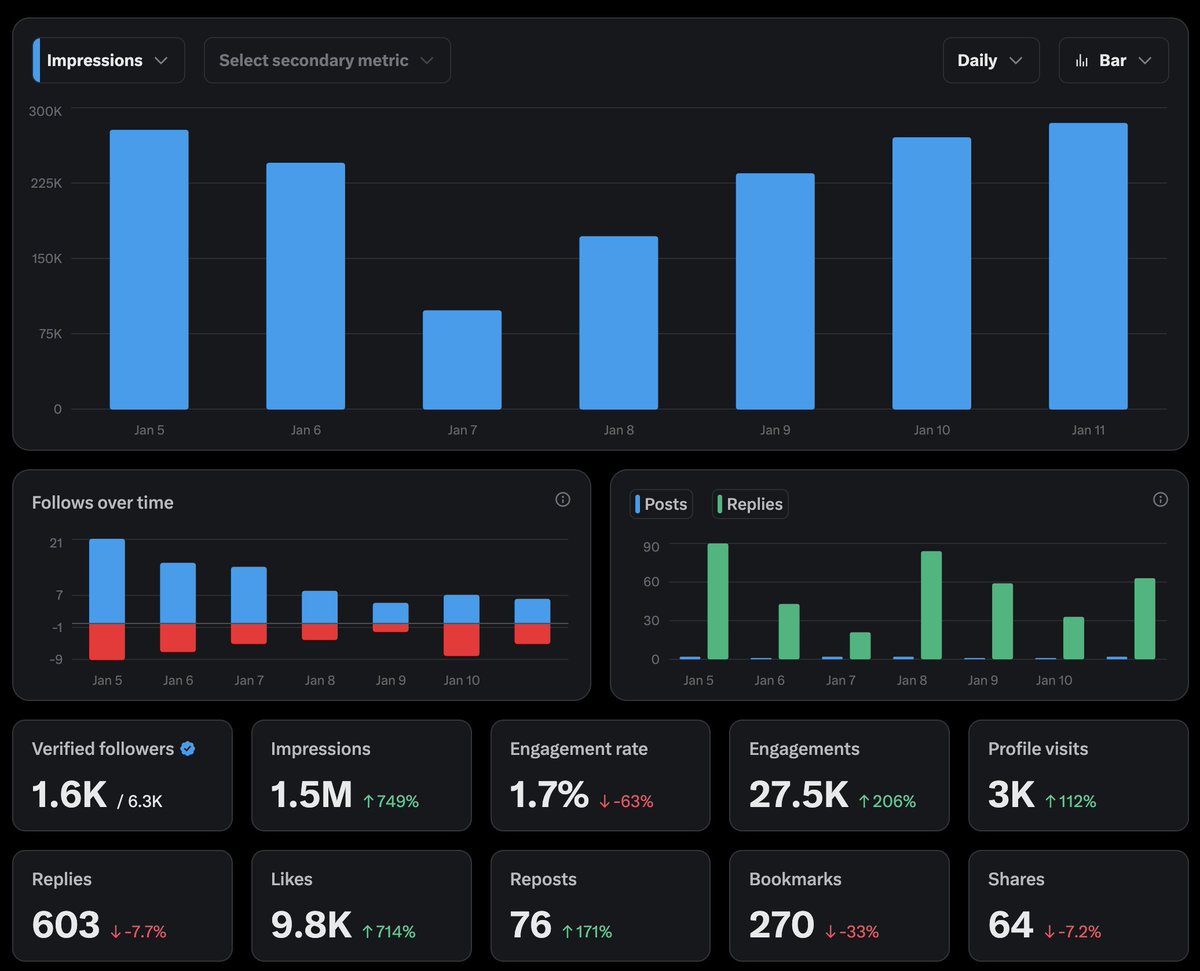Image resolution: width=1200 pixels, height=971 pixels.
Task: Click the bar chart icon in the chart selector
Action: [1083, 60]
